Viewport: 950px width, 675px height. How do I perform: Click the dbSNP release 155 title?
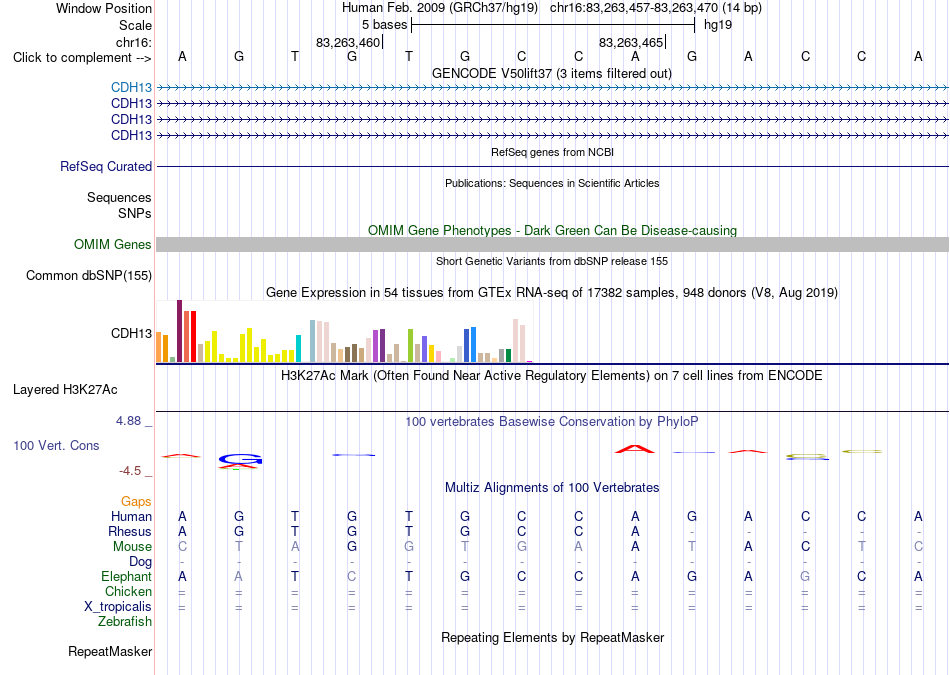point(552,261)
